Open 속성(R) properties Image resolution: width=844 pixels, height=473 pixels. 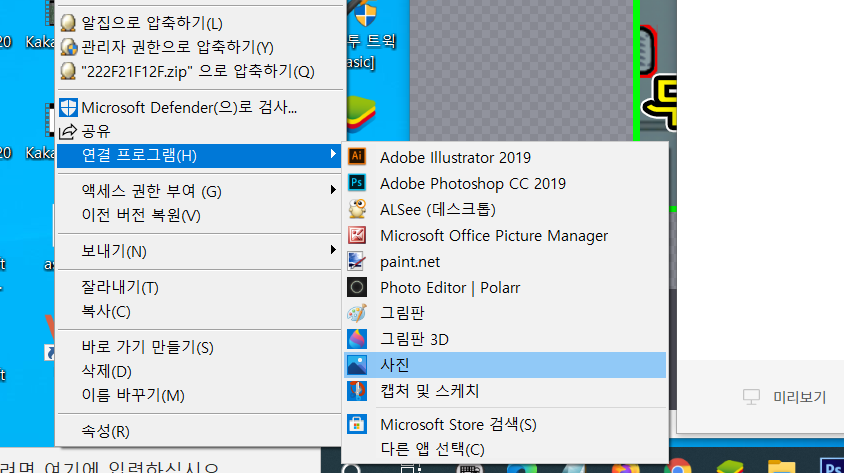click(200, 431)
